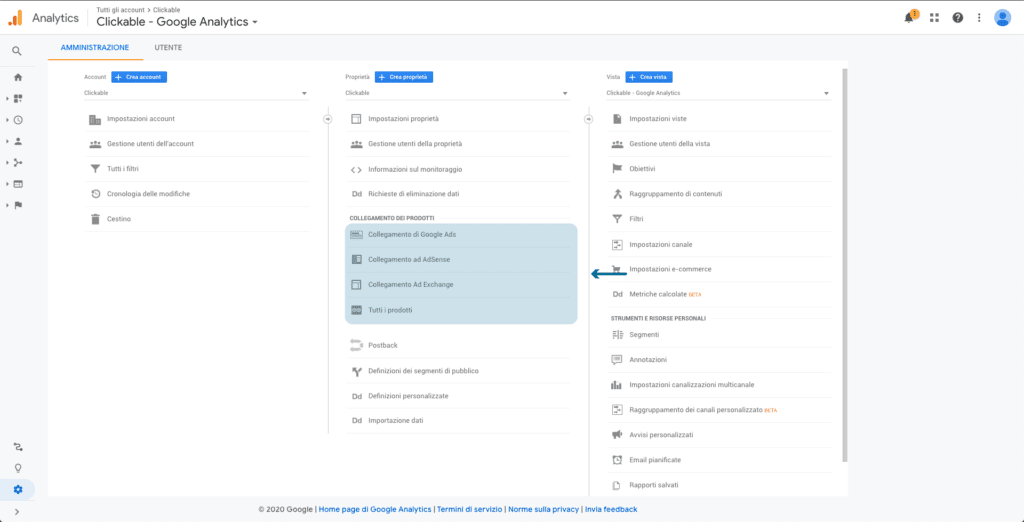Screen dimensions: 1024x522
Task: Click the user profile avatar
Action: coord(1002,17)
